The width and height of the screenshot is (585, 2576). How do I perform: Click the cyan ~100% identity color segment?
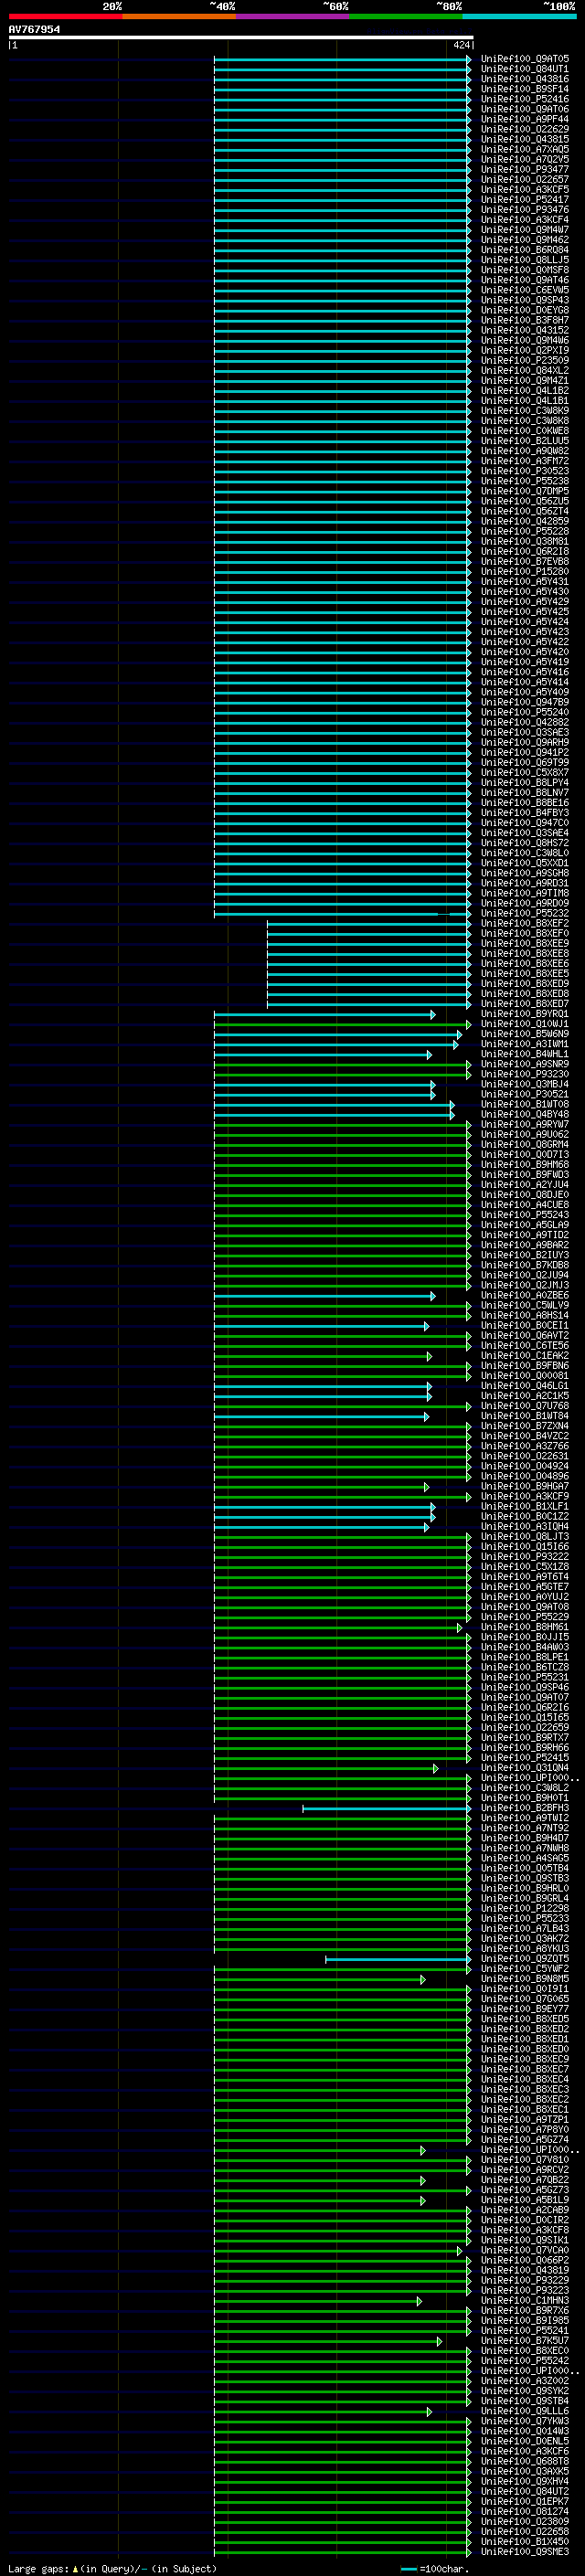tap(520, 16)
